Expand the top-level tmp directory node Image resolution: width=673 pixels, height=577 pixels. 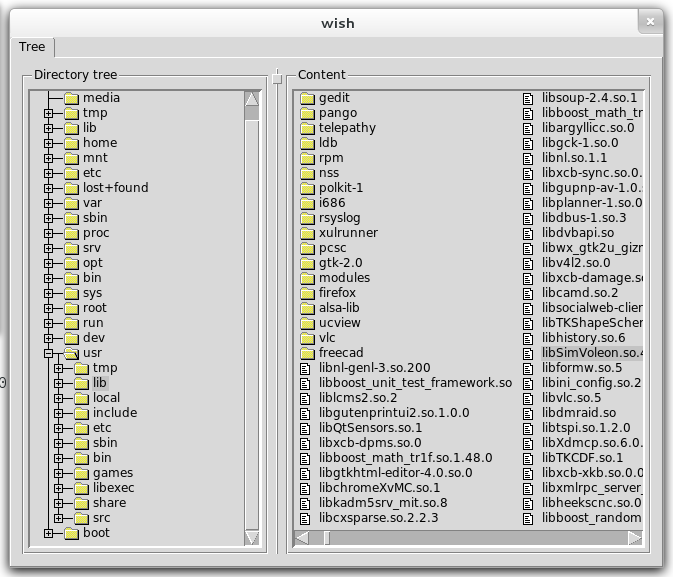click(49, 113)
